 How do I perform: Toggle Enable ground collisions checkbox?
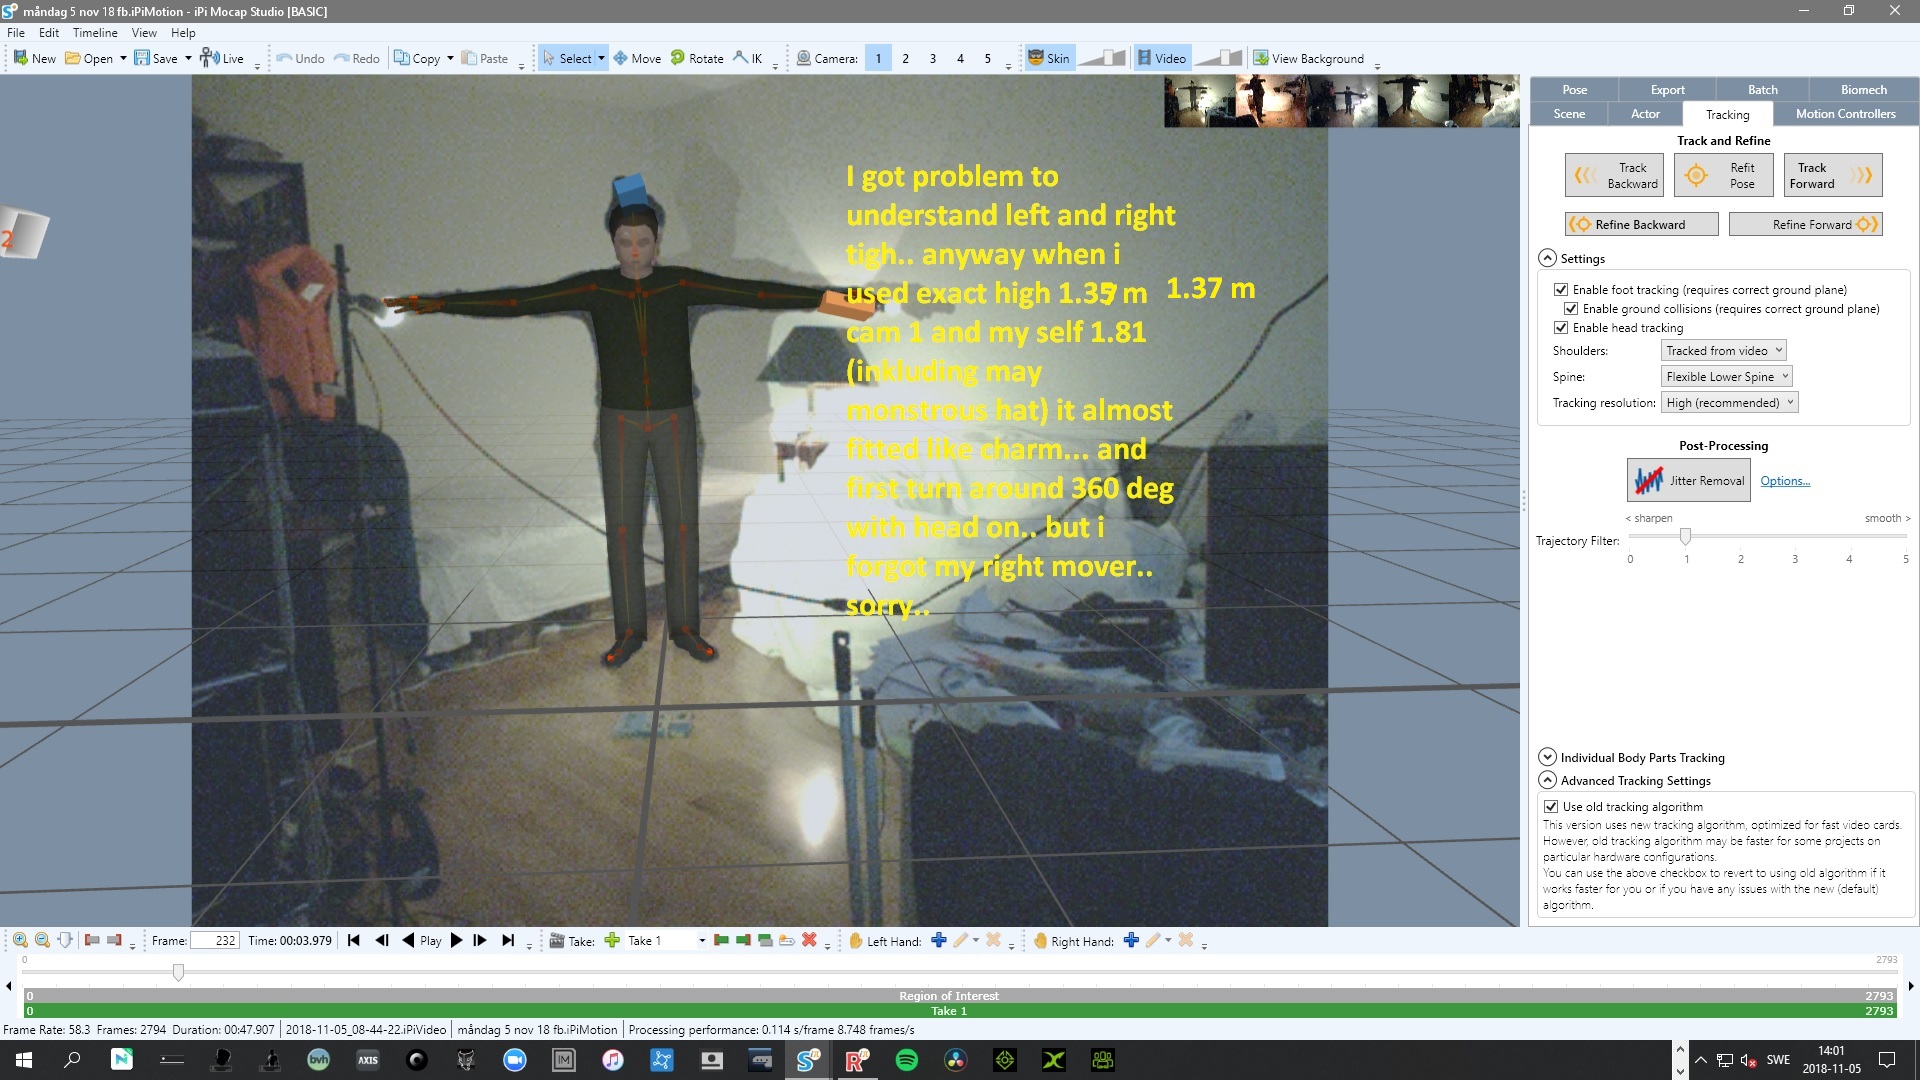click(1570, 309)
